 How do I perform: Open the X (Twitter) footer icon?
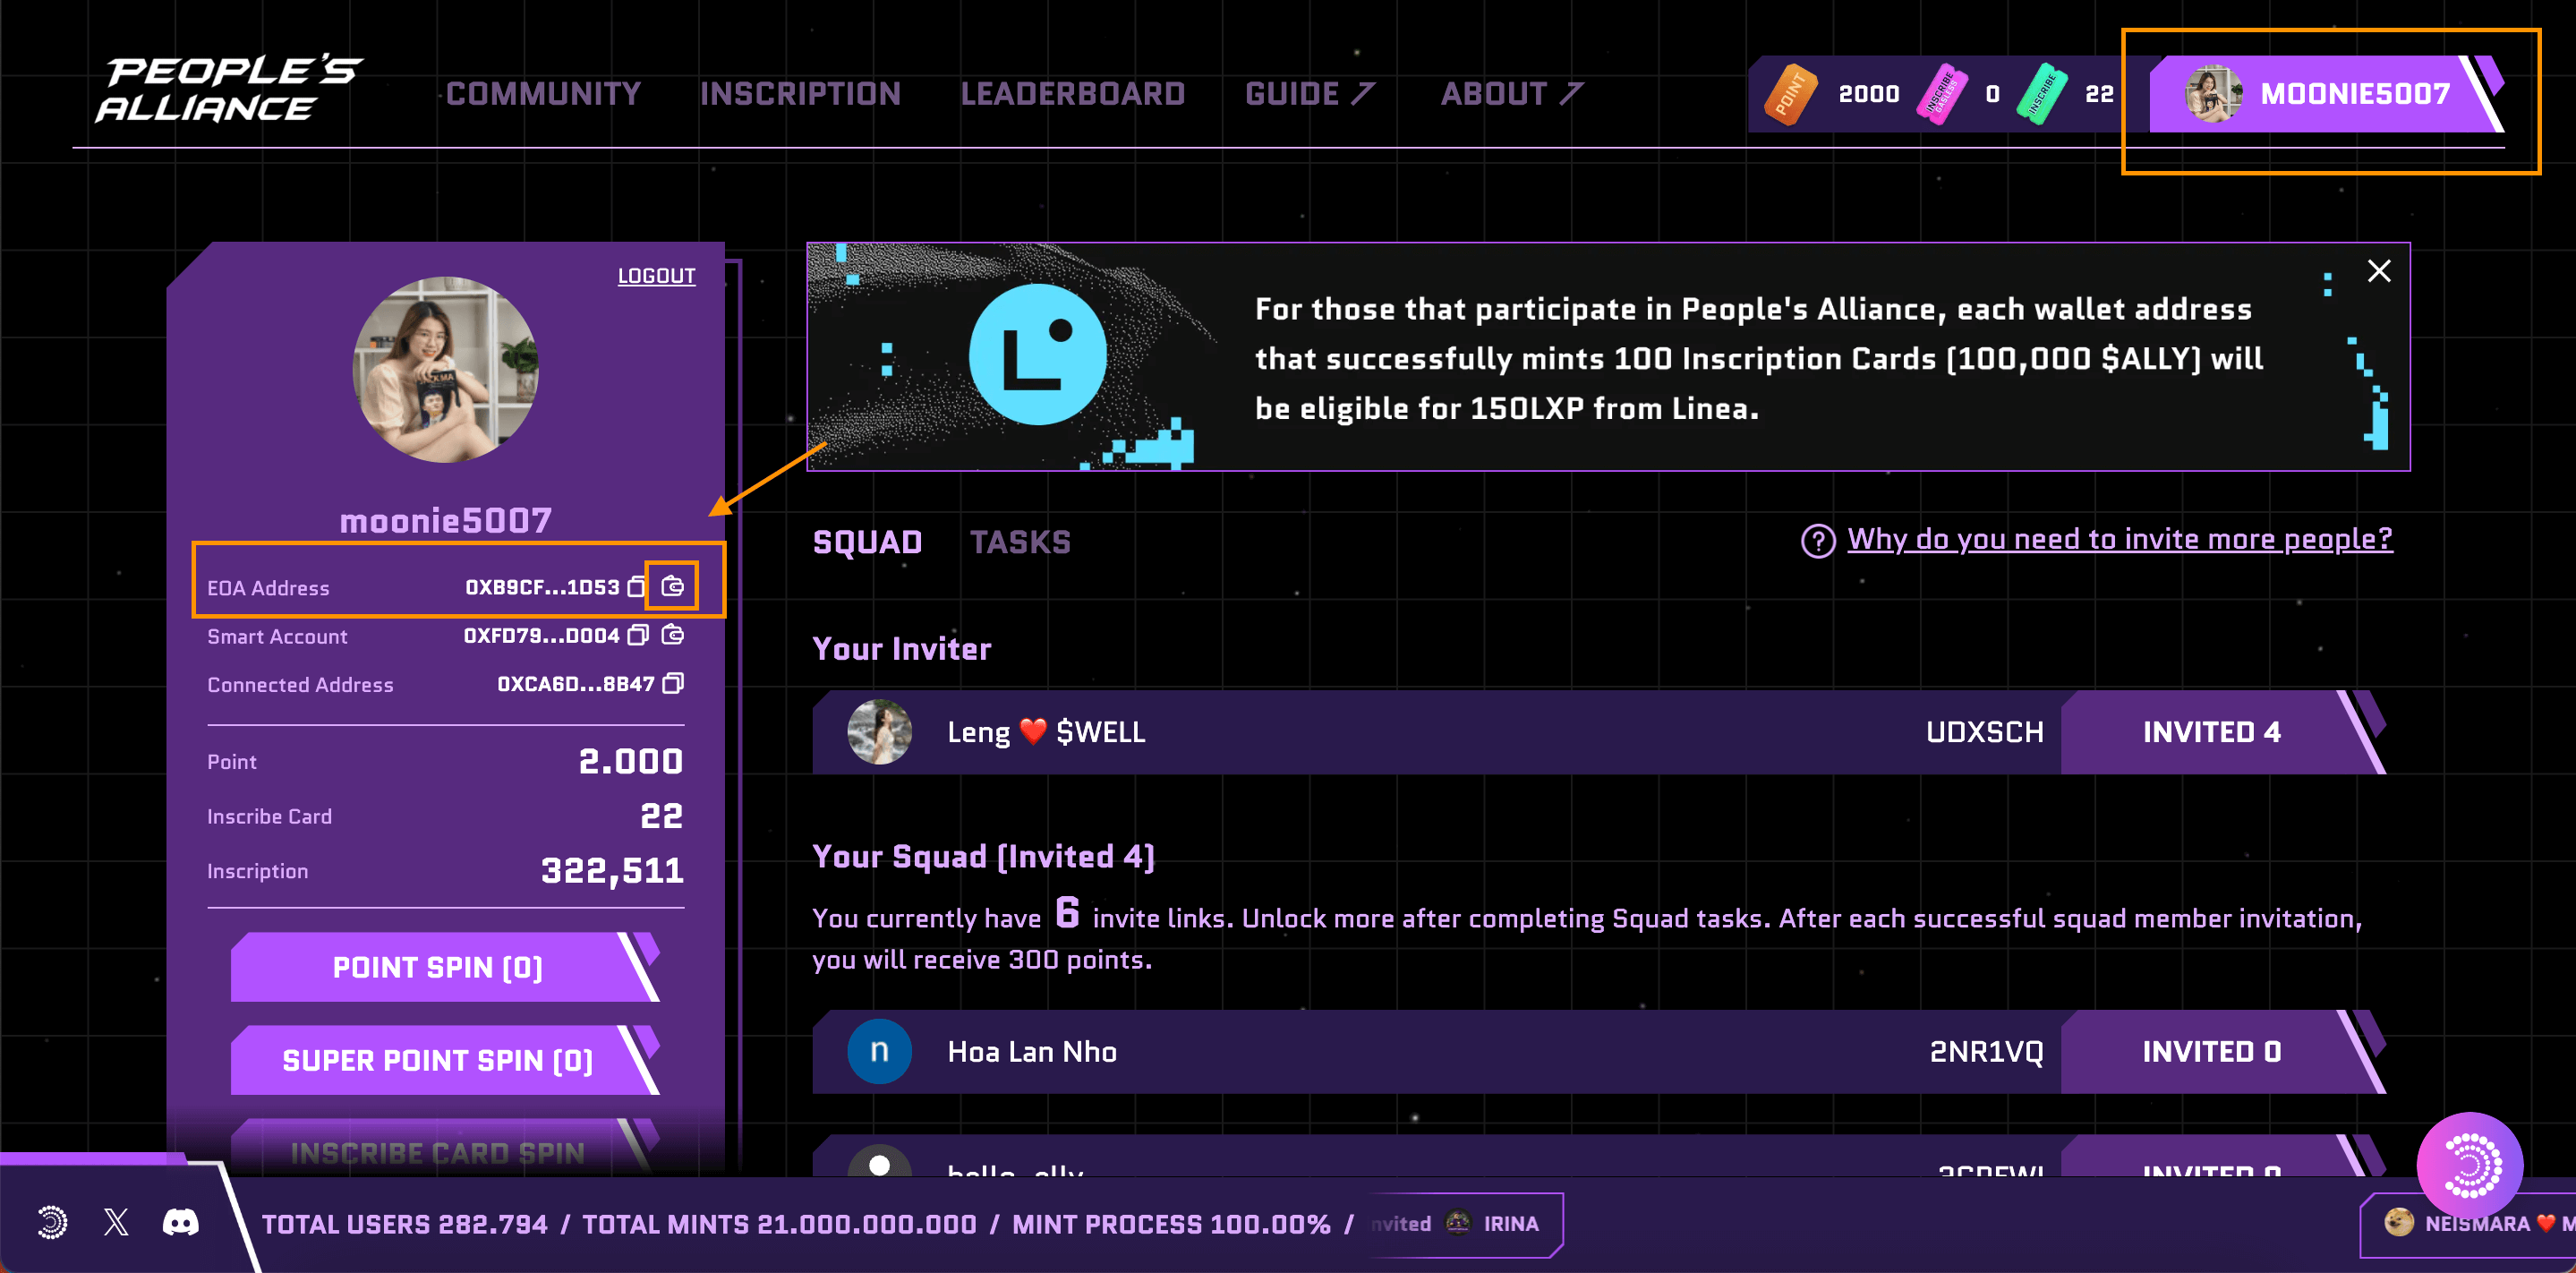point(116,1222)
